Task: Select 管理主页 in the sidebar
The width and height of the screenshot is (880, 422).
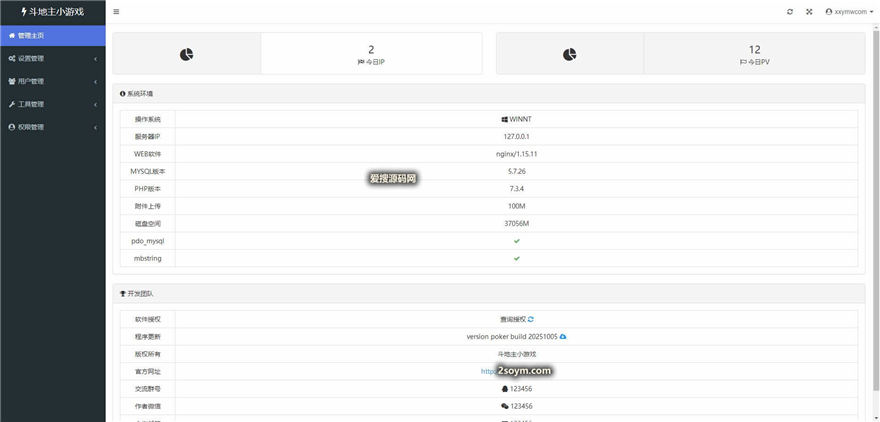Action: 52,35
